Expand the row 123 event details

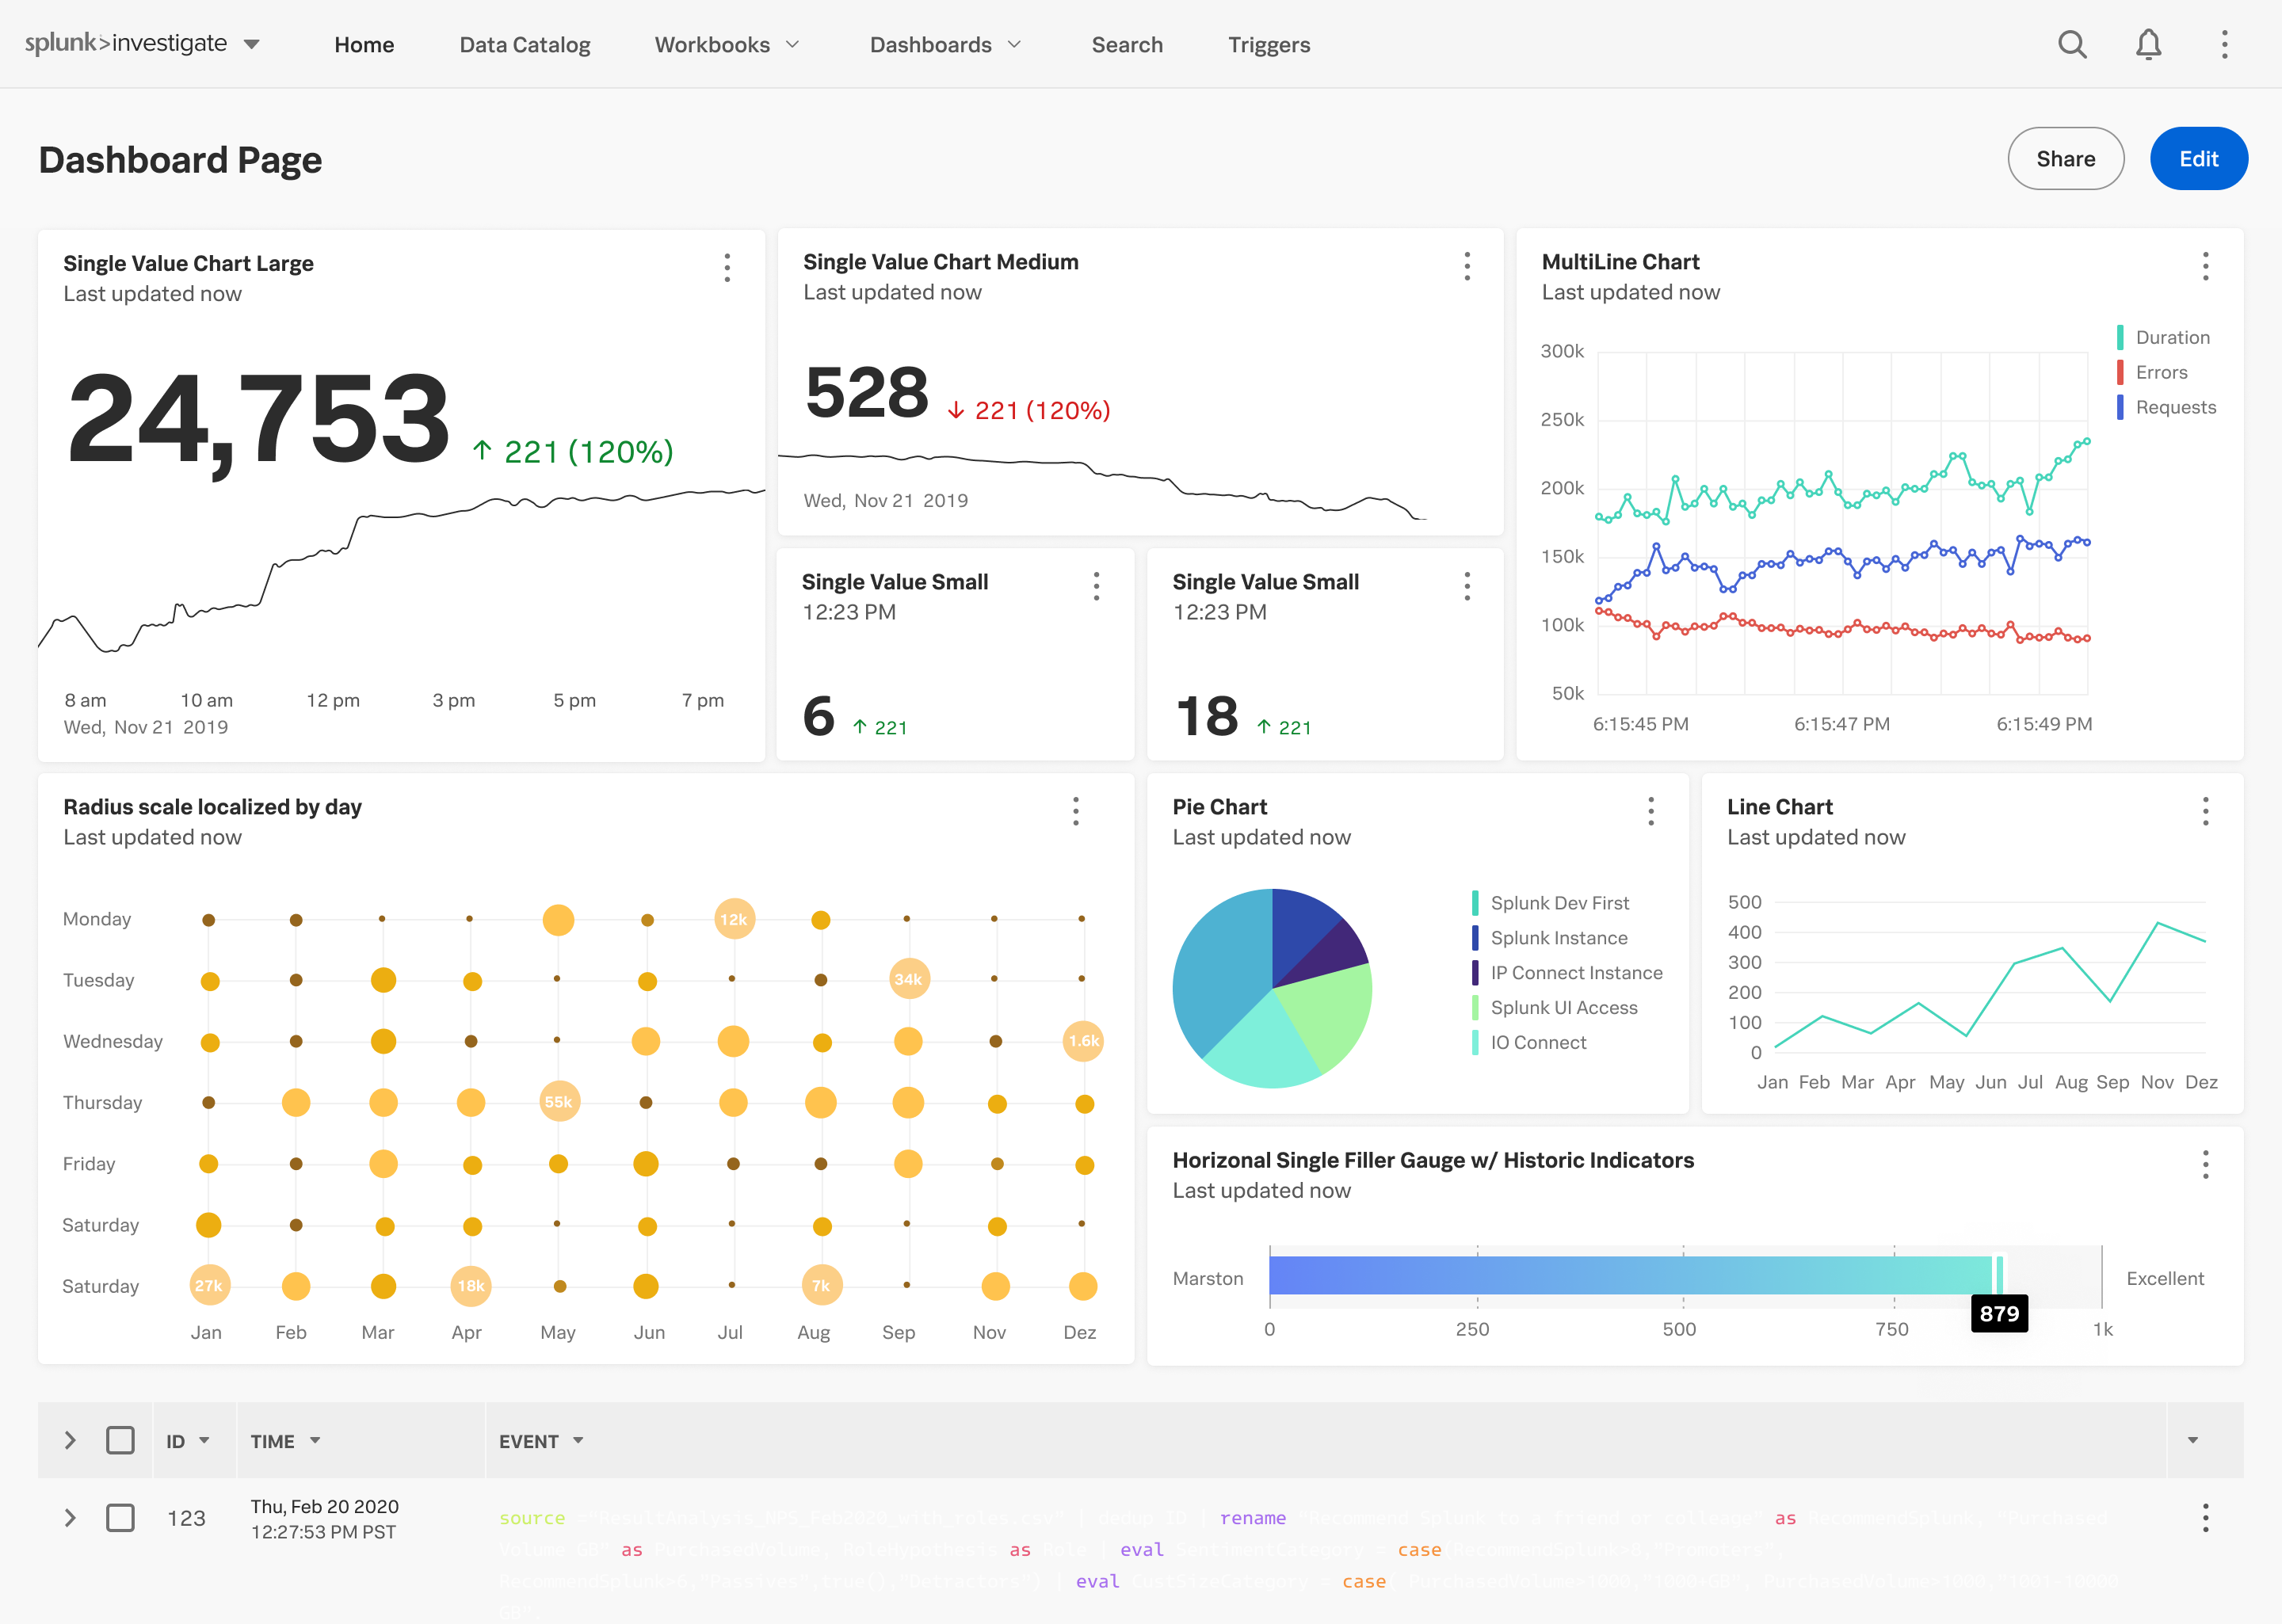(70, 1517)
